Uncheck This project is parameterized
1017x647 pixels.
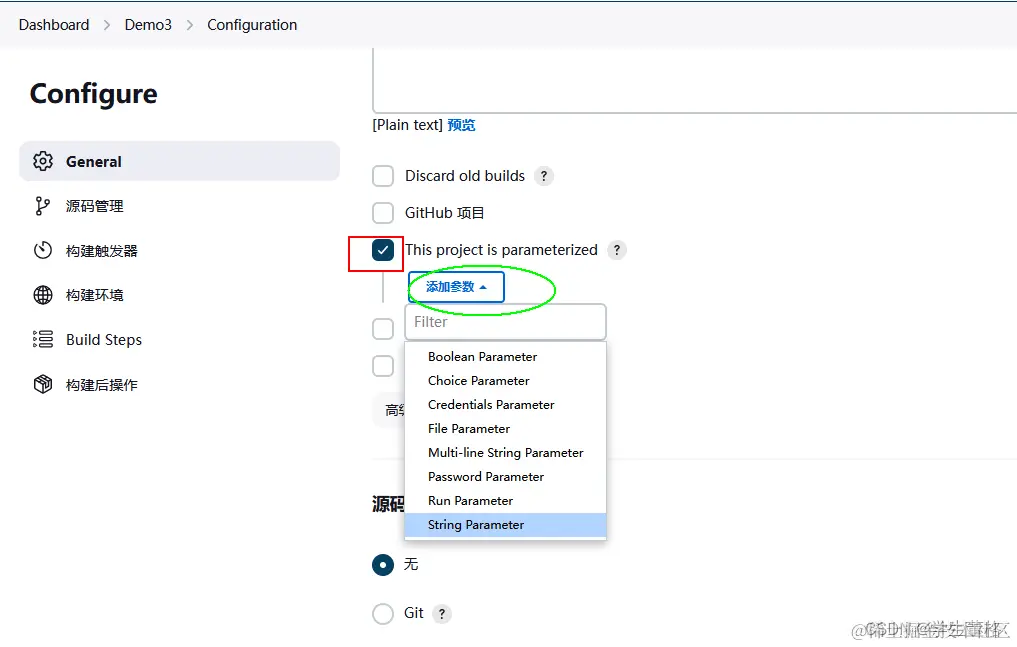click(383, 250)
